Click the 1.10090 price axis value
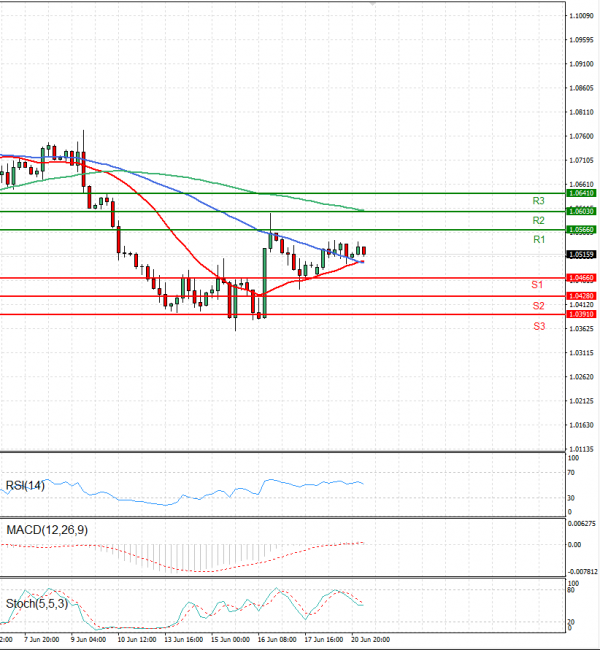Image resolution: width=600 pixels, height=650 pixels. click(x=582, y=16)
